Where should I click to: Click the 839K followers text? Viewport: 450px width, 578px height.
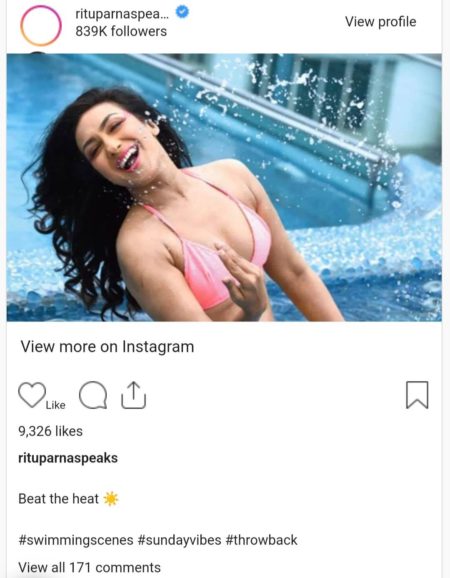121,31
